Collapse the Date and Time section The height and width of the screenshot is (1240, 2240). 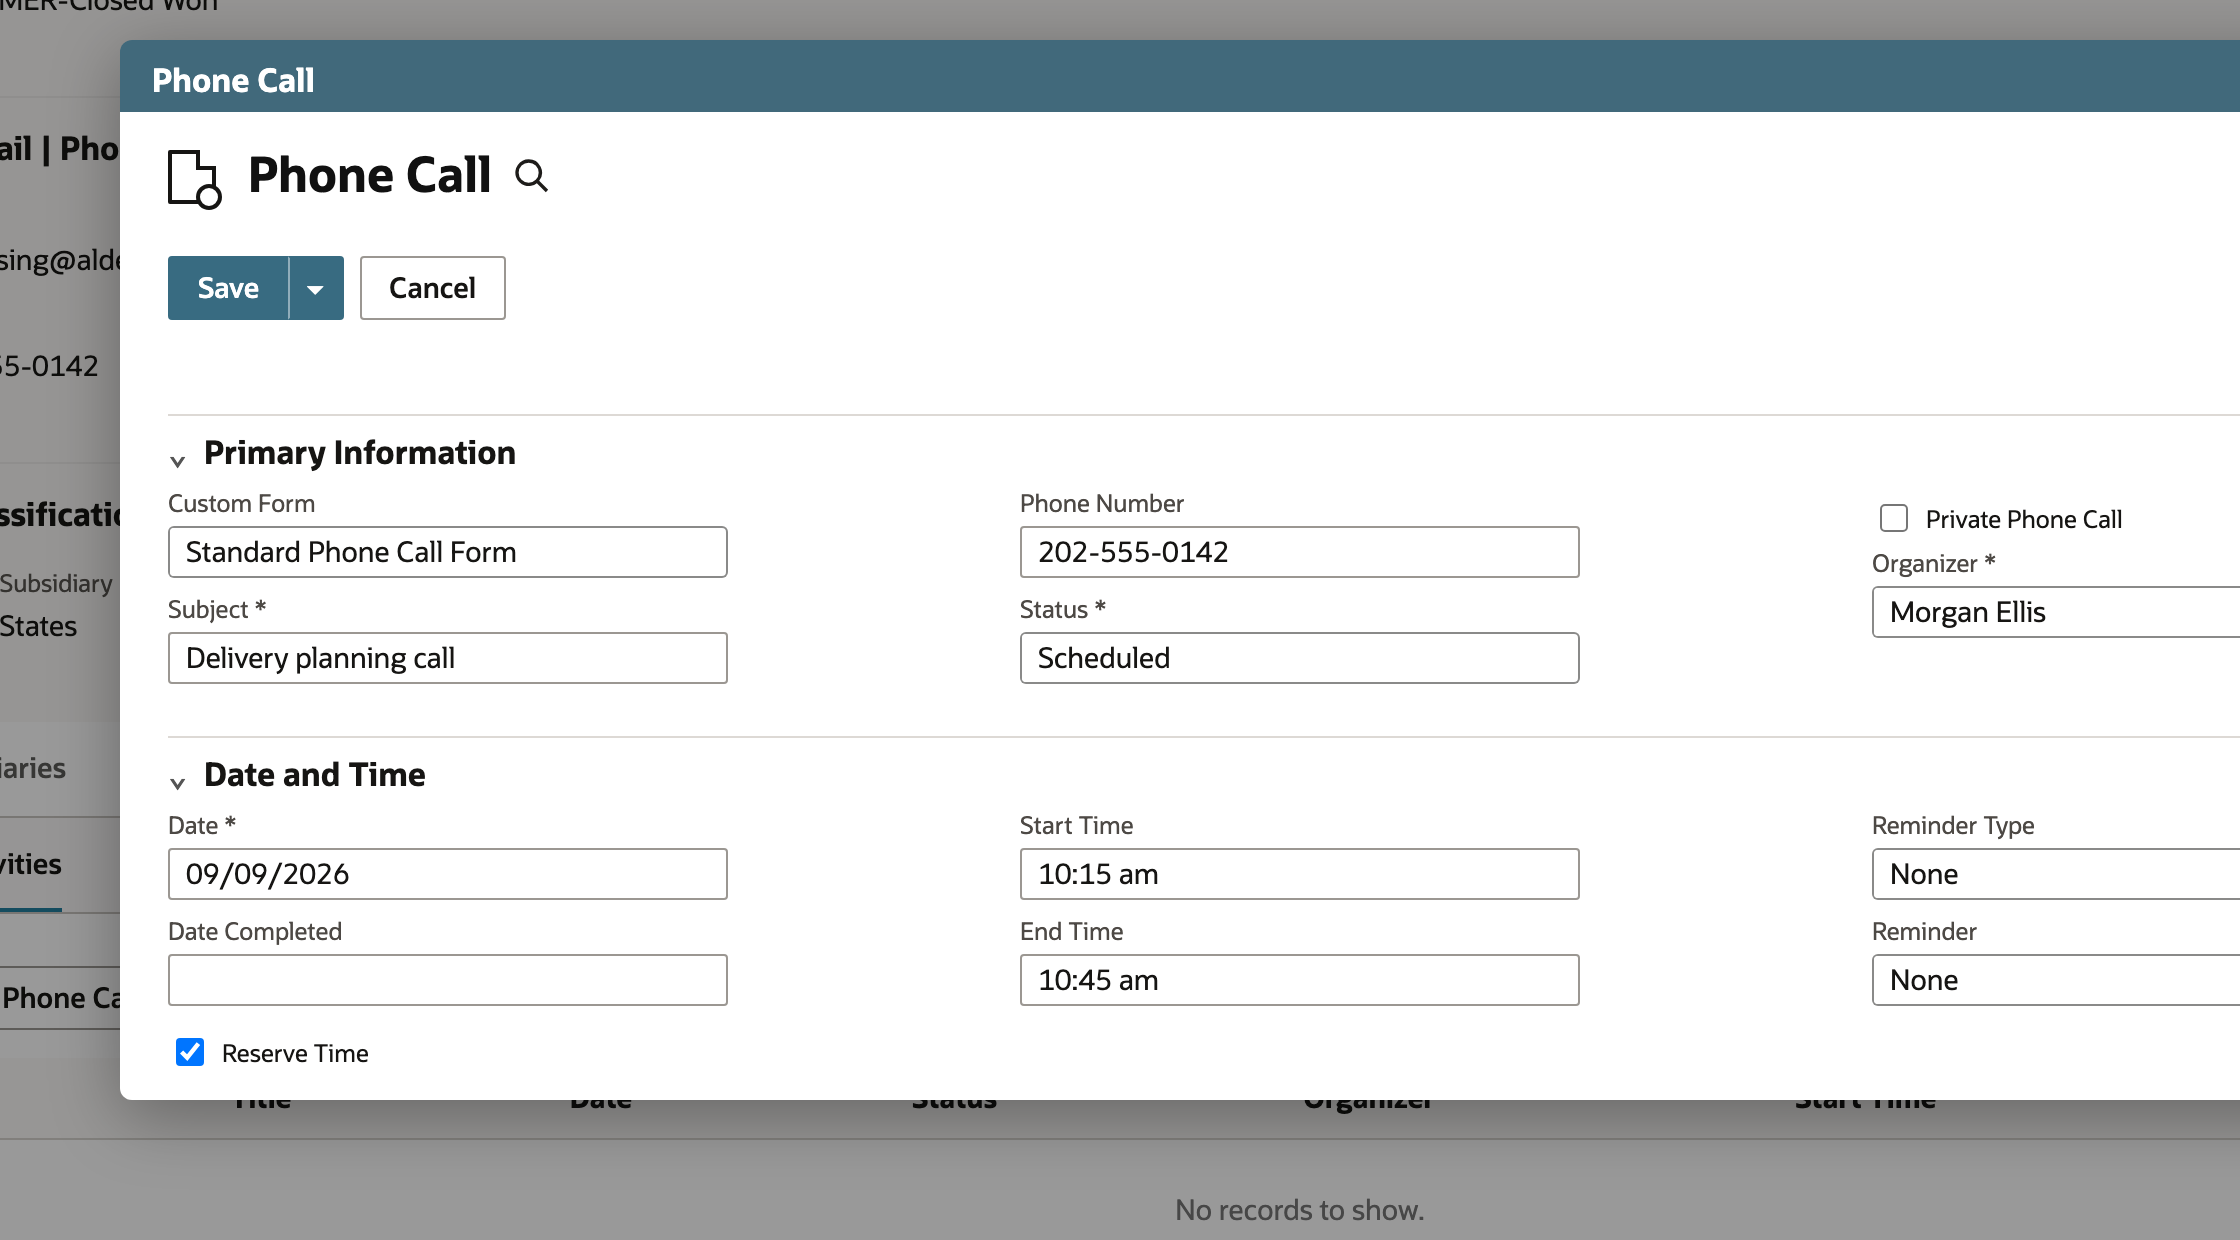coord(178,783)
